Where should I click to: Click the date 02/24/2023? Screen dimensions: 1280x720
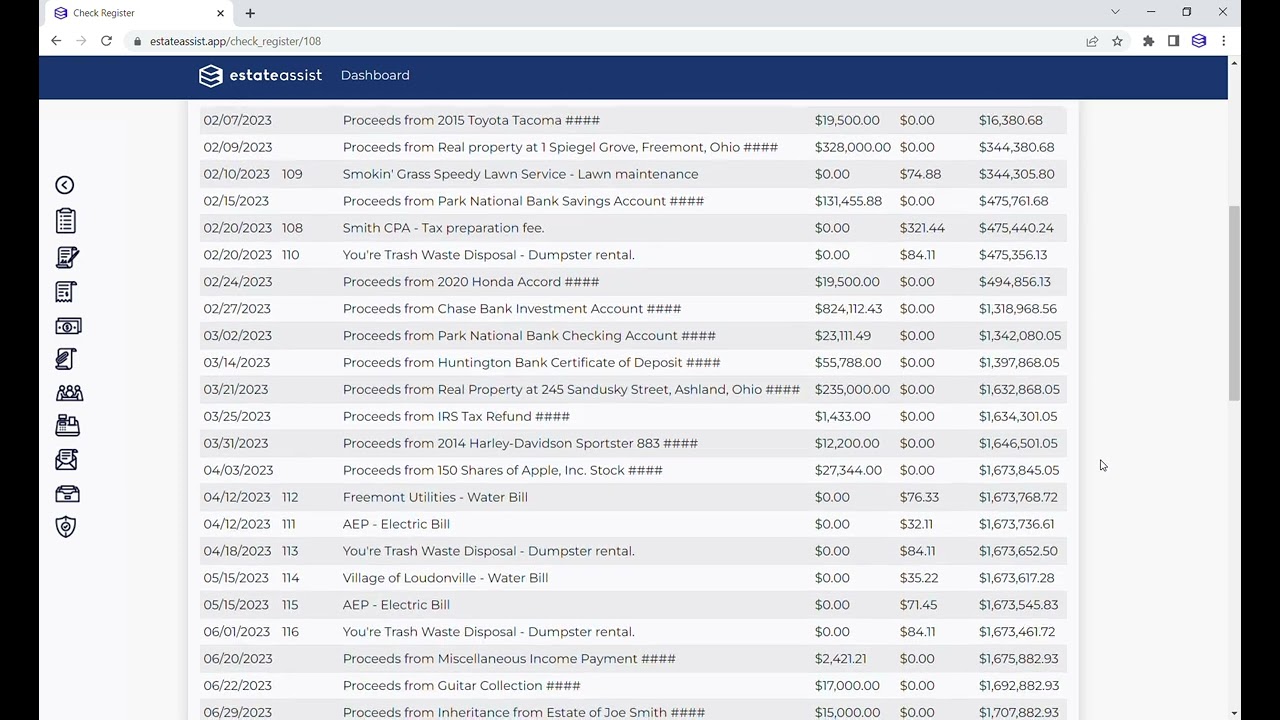(x=237, y=282)
